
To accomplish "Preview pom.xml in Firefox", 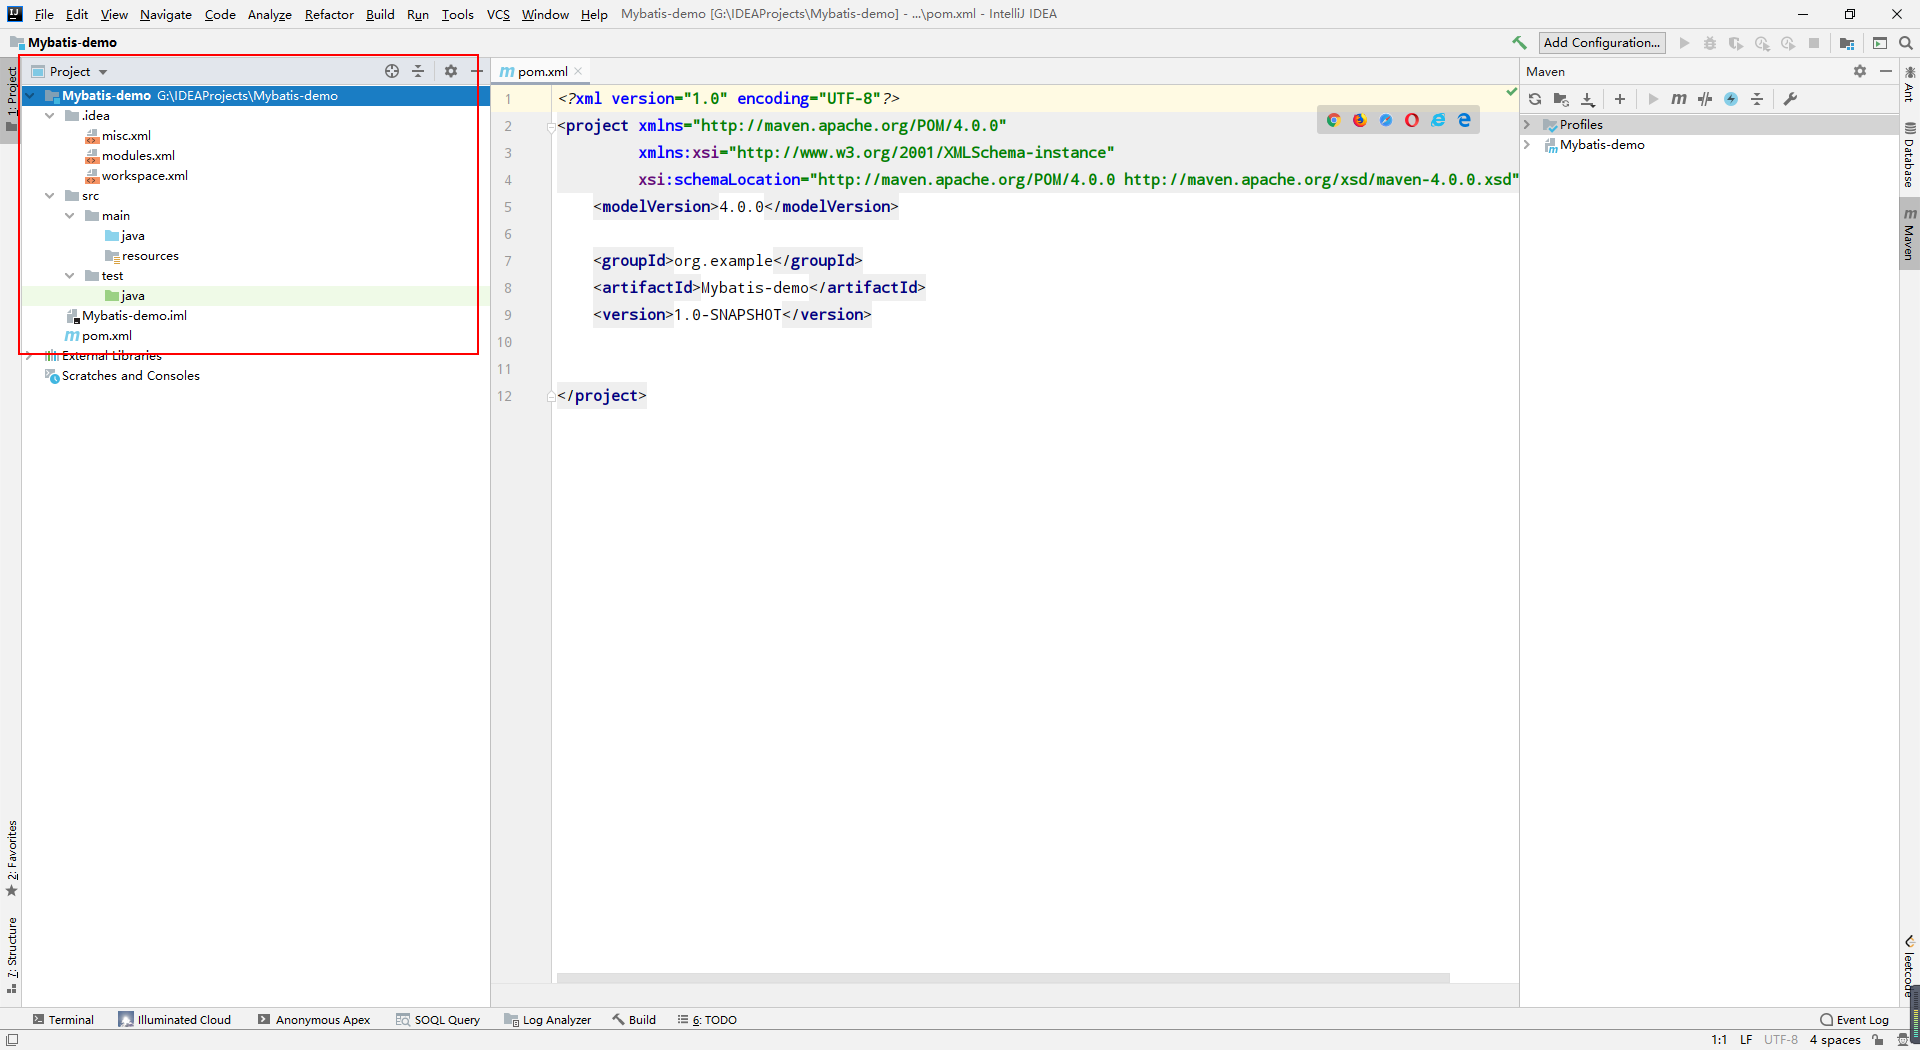I will click(x=1359, y=120).
